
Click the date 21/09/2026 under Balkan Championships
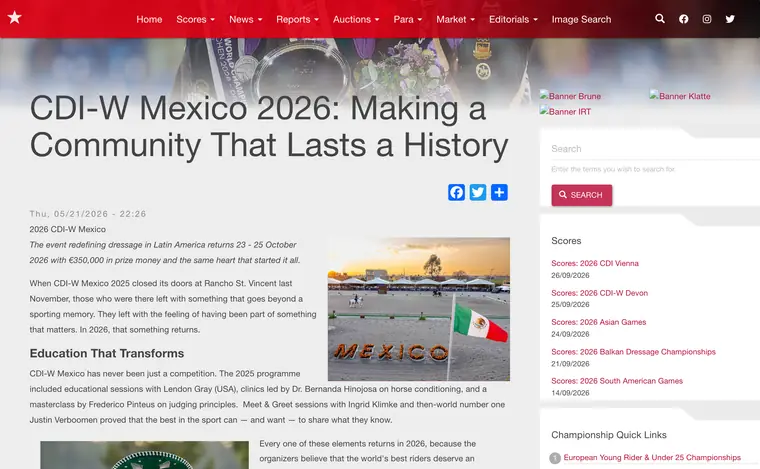[570, 363]
